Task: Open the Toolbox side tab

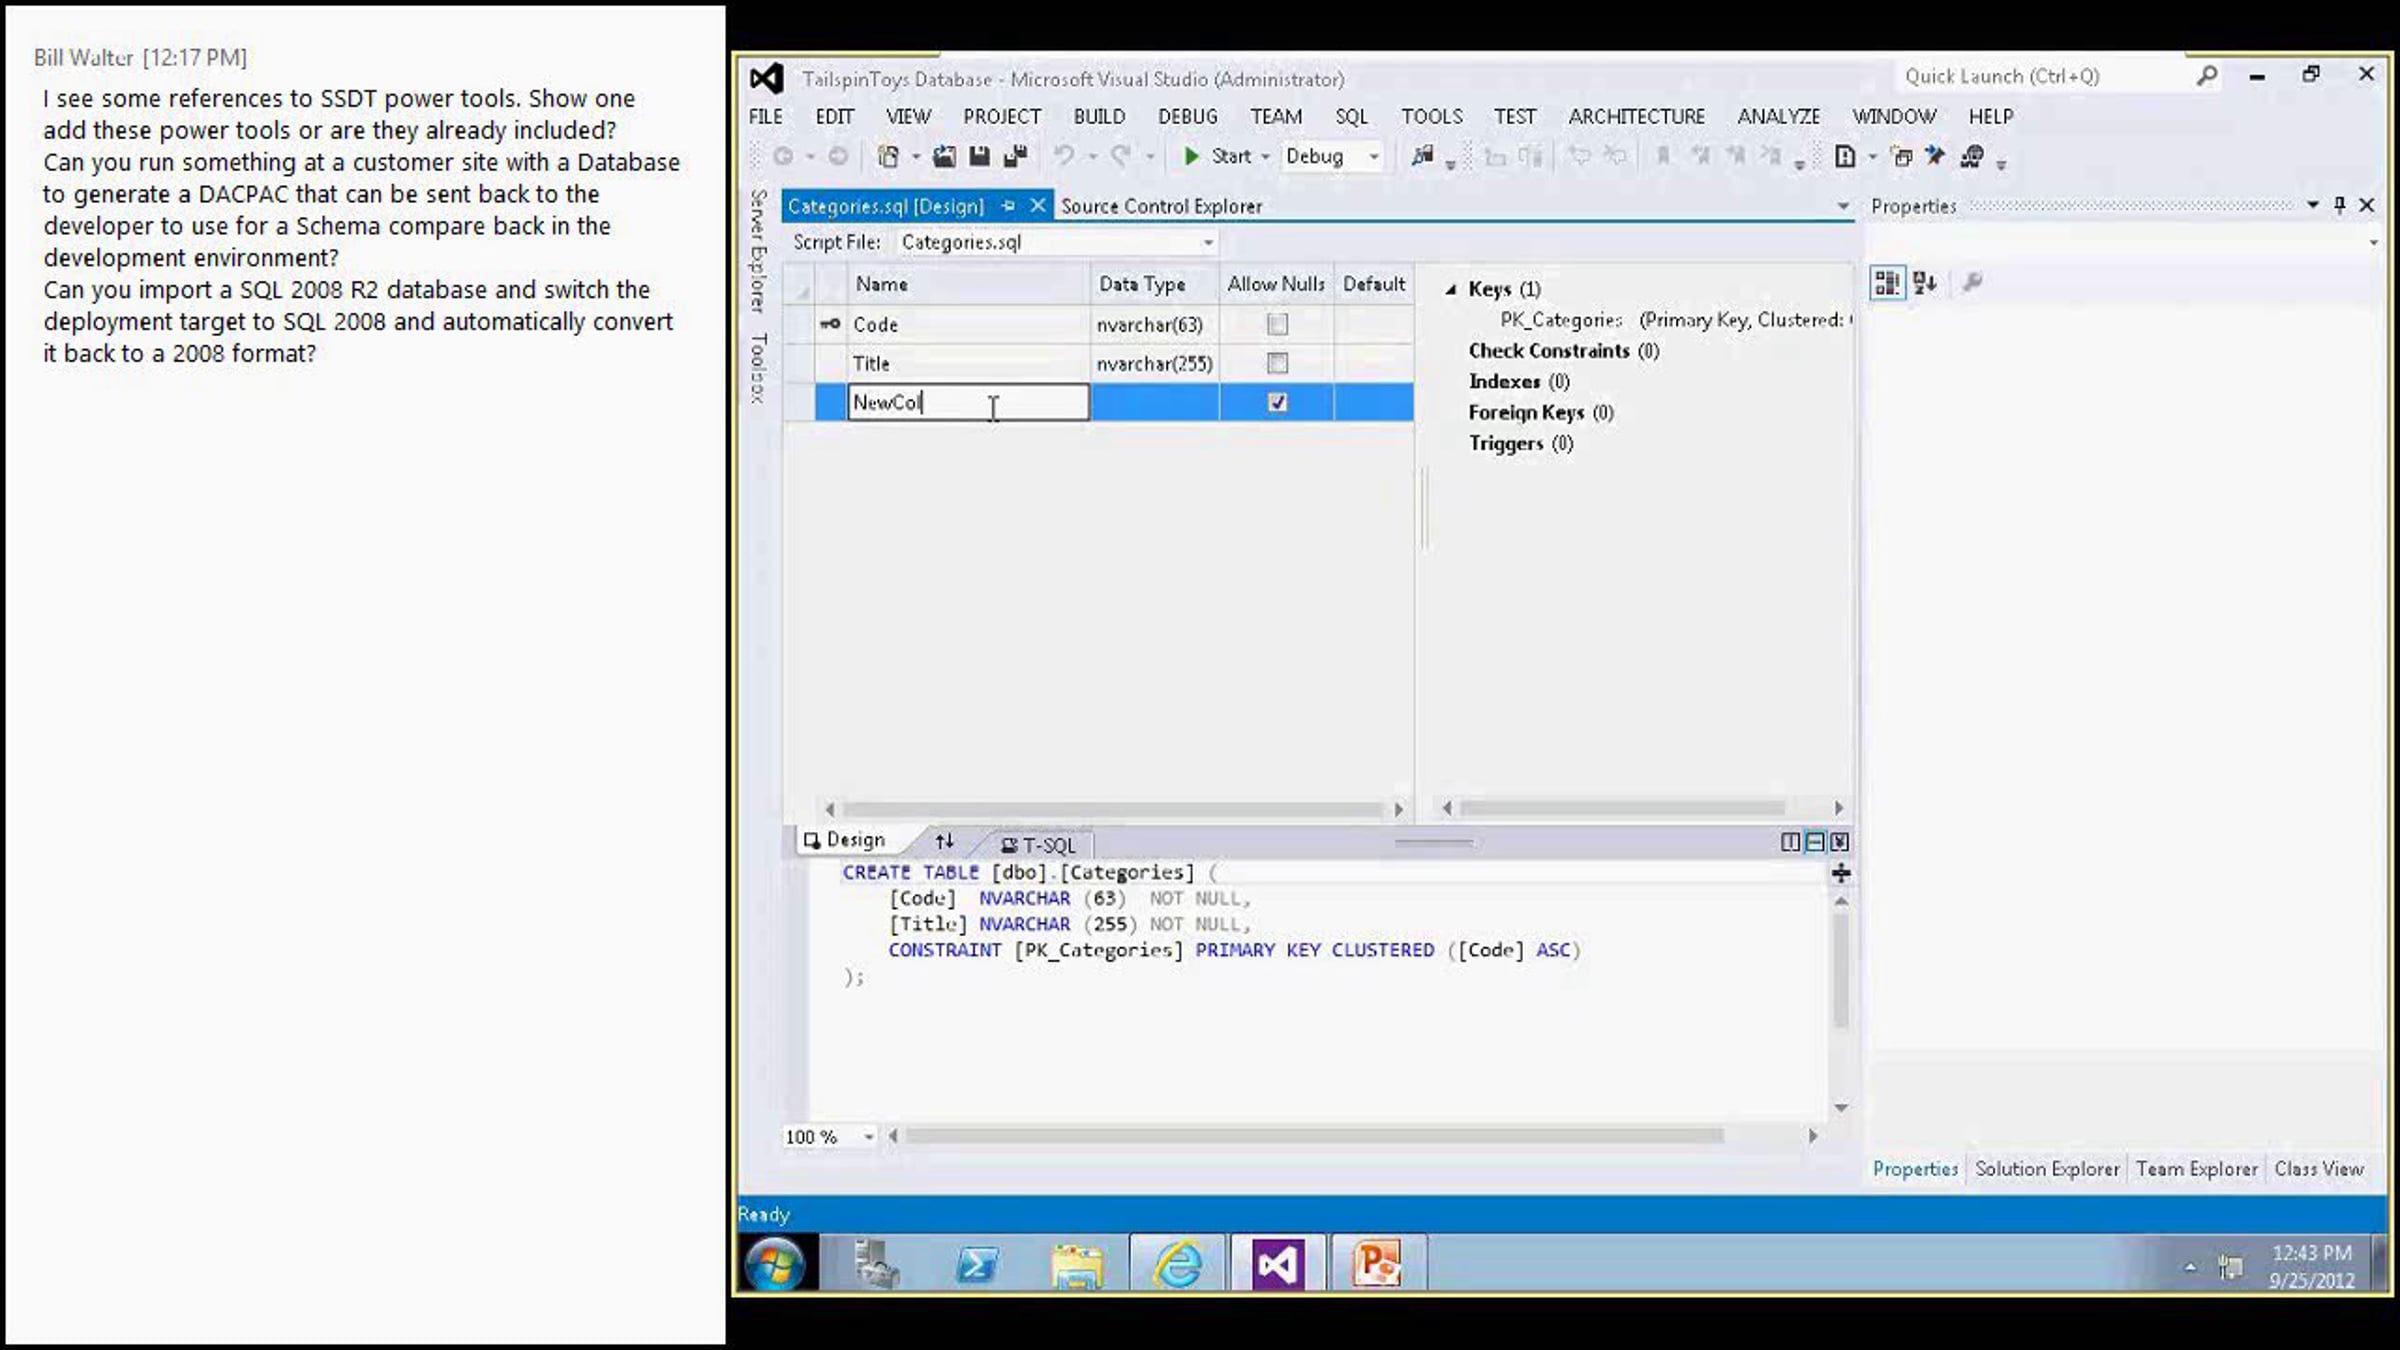Action: [x=759, y=368]
